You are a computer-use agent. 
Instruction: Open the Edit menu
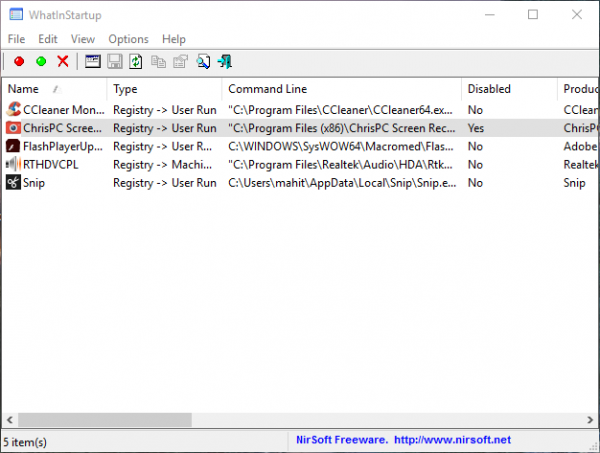[48, 39]
